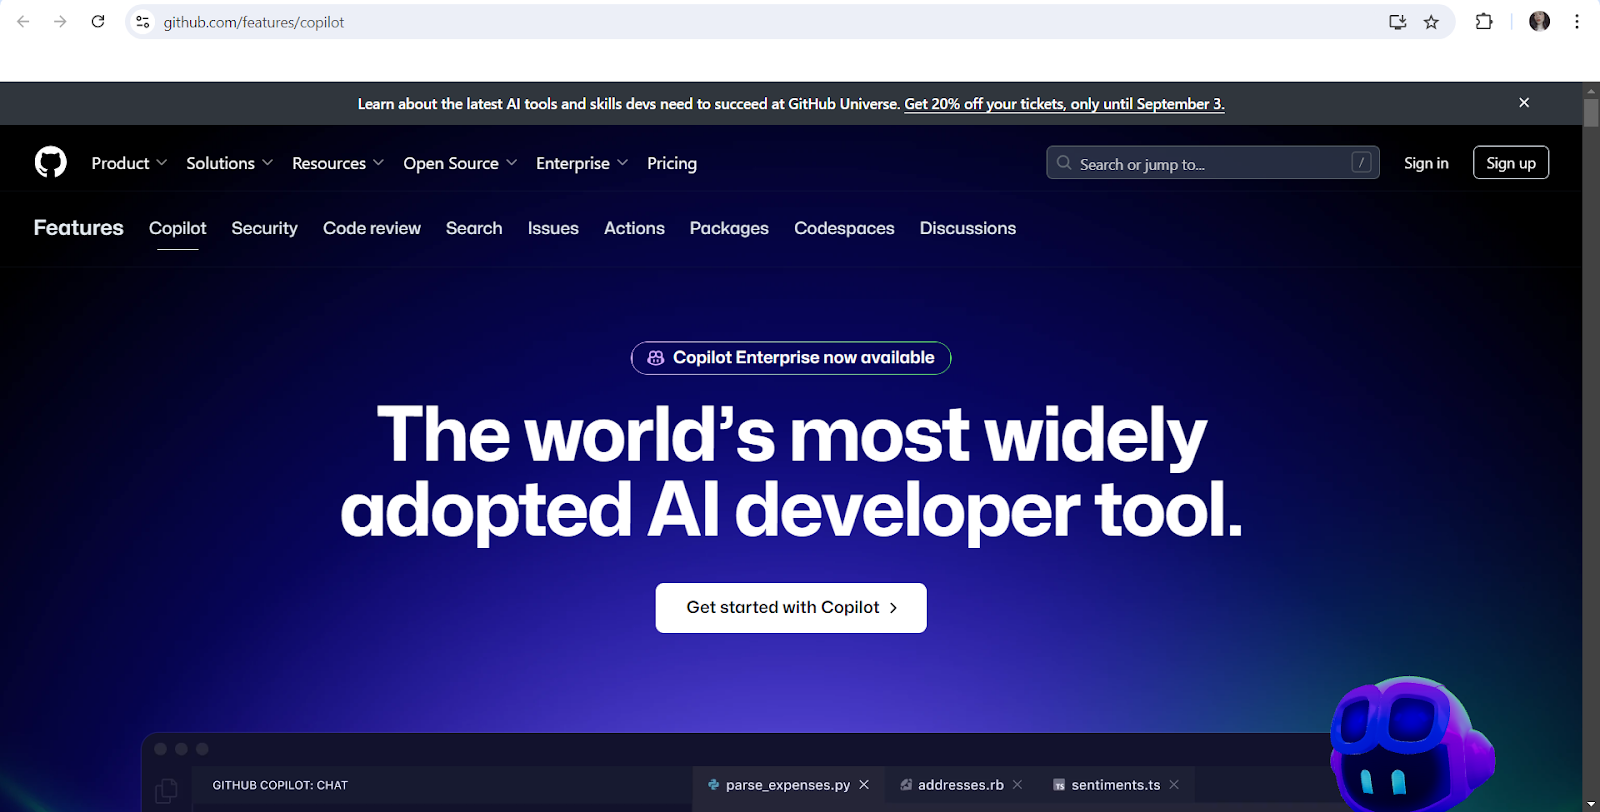Click the GITHUB COPILOT: CHAT panel title
This screenshot has height=812, width=1600.
(280, 785)
